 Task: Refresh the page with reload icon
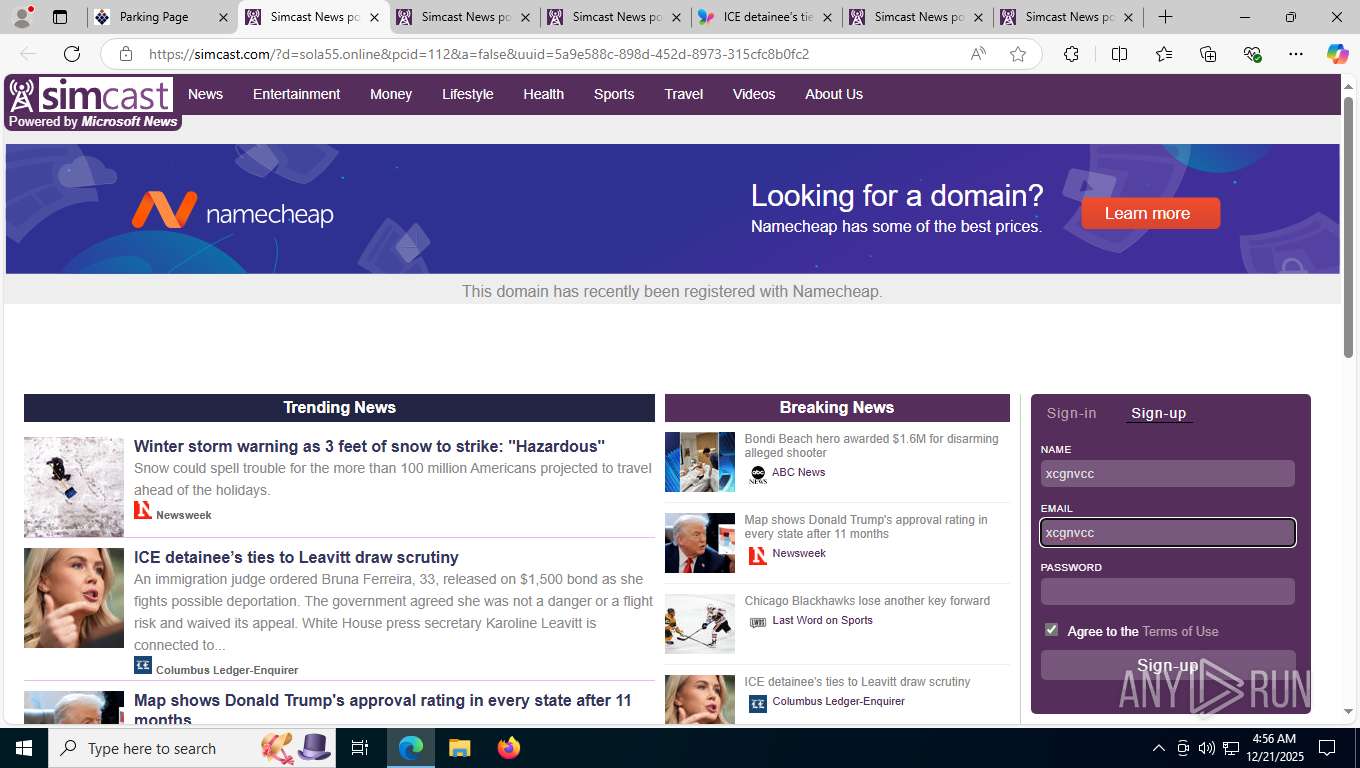click(x=72, y=54)
